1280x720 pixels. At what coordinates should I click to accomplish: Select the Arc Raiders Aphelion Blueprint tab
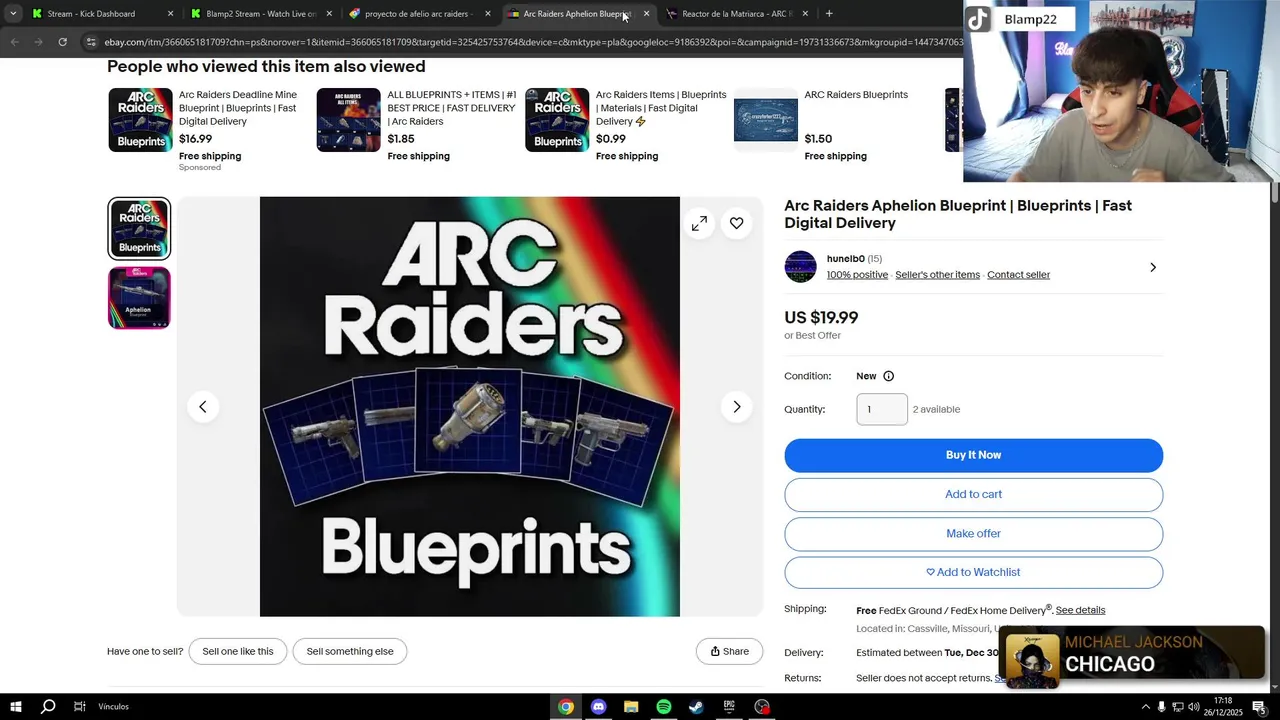[x=578, y=14]
